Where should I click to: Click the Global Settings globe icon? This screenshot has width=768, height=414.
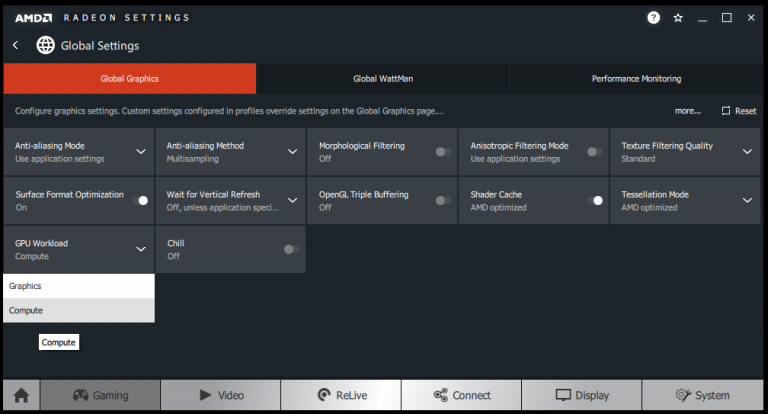point(46,45)
